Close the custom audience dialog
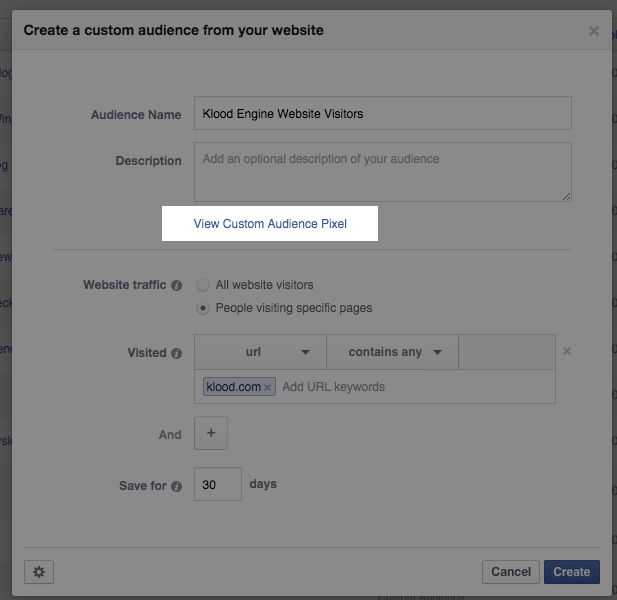 [594, 31]
